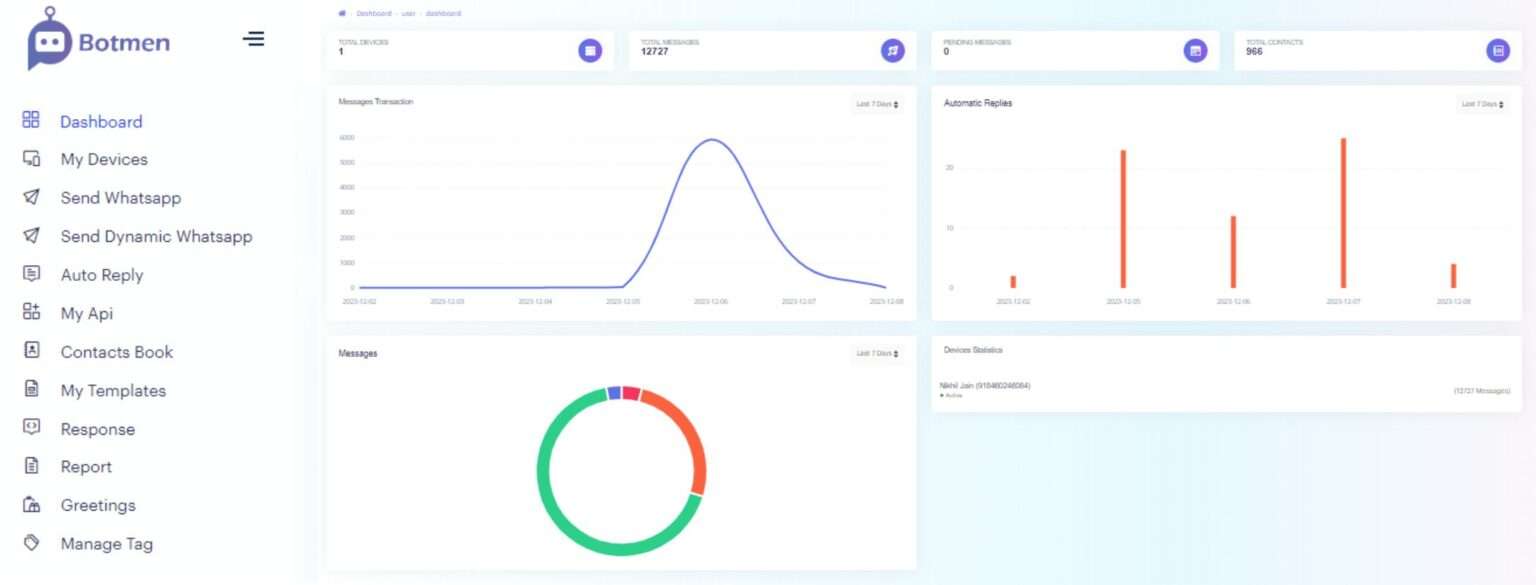Open the Dashboard sidebar menu item
Viewport: 1536px width, 585px height.
click(101, 121)
